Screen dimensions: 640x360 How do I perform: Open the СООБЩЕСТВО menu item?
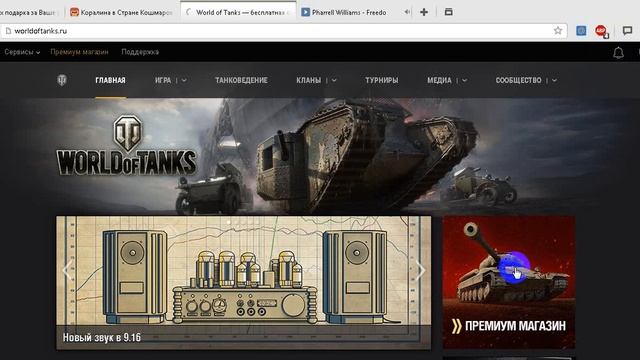(518, 80)
